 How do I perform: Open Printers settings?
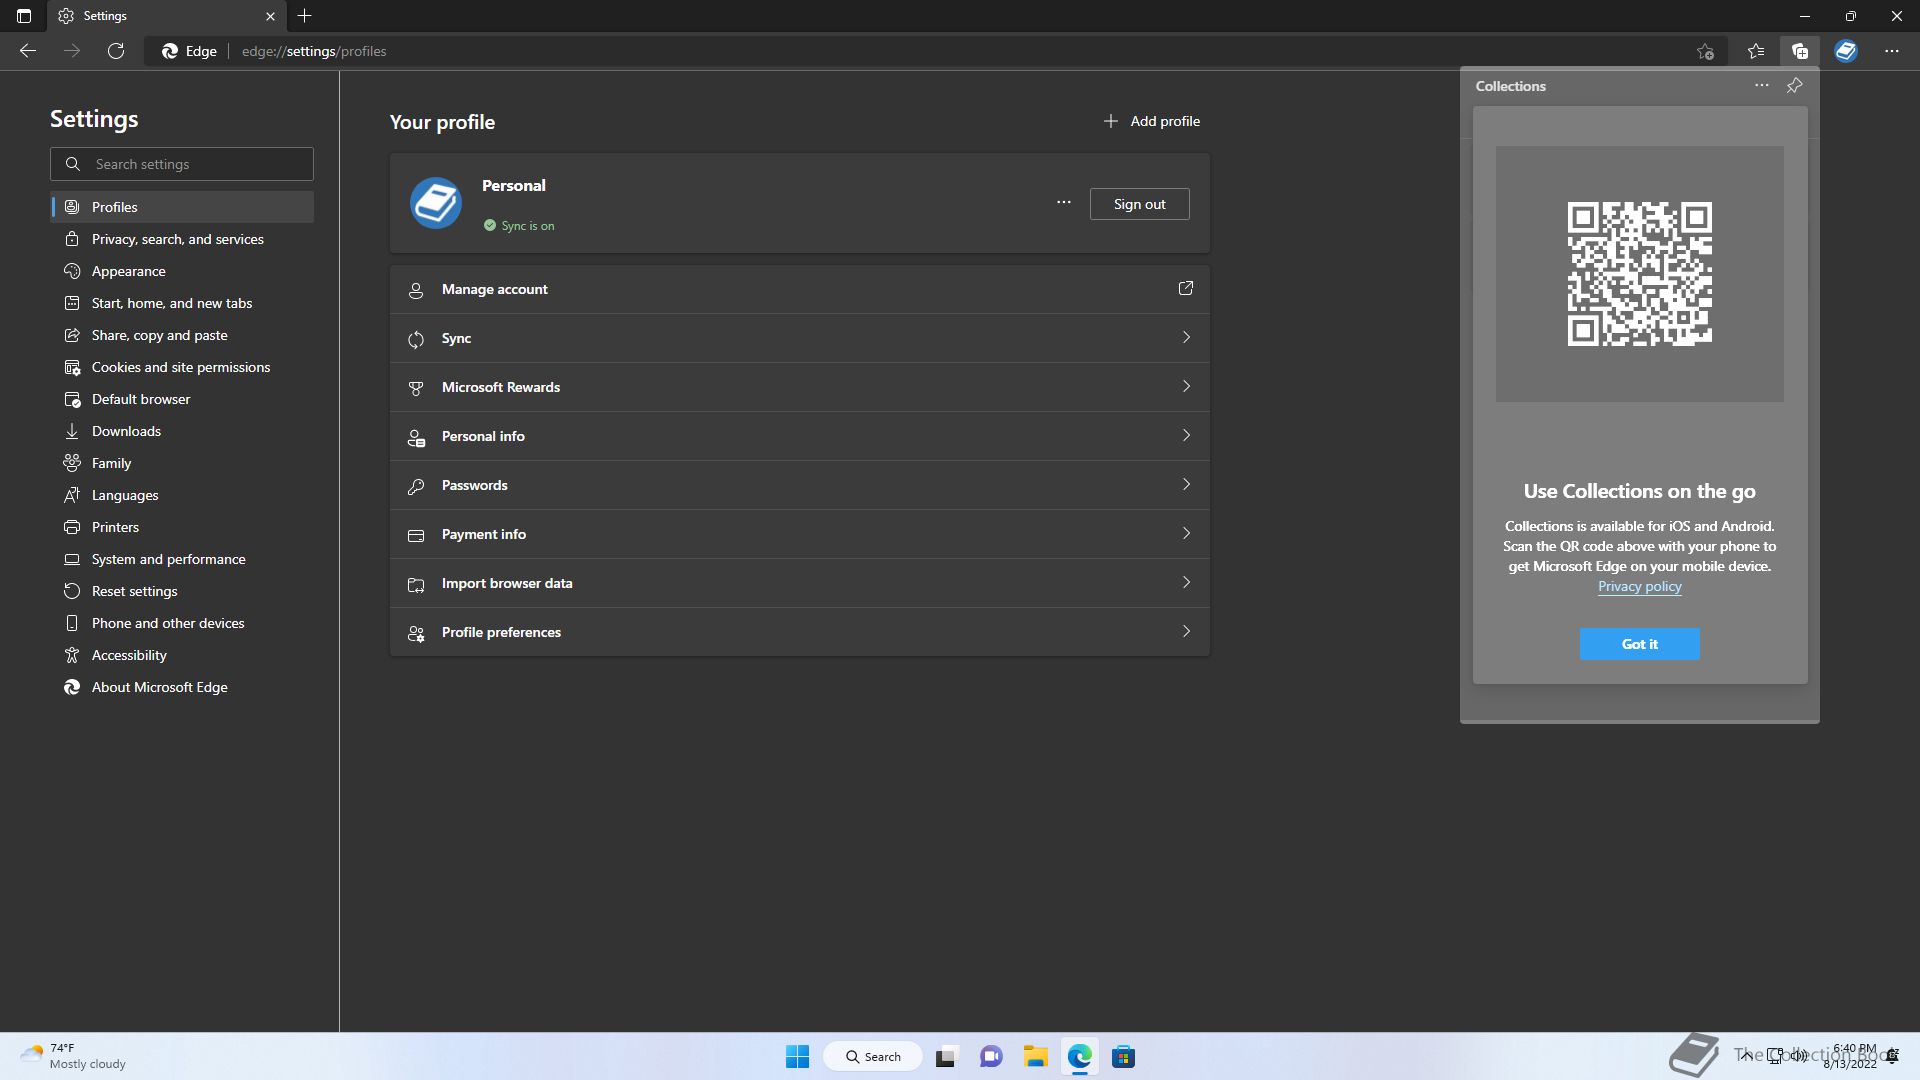click(x=182, y=527)
